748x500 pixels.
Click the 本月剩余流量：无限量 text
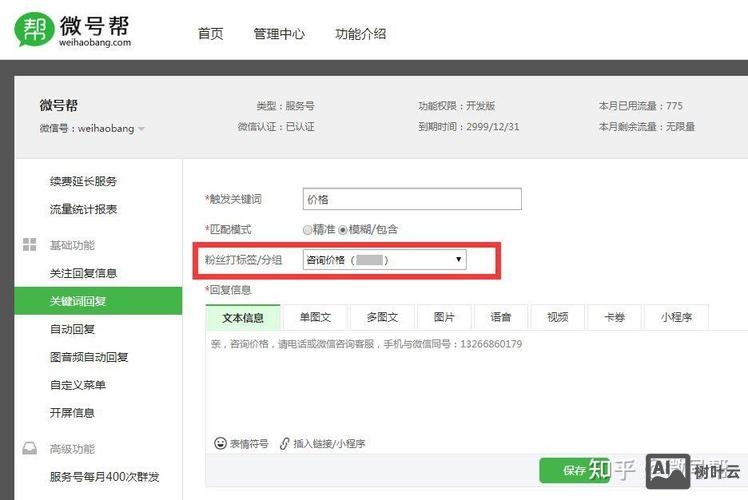(x=647, y=126)
